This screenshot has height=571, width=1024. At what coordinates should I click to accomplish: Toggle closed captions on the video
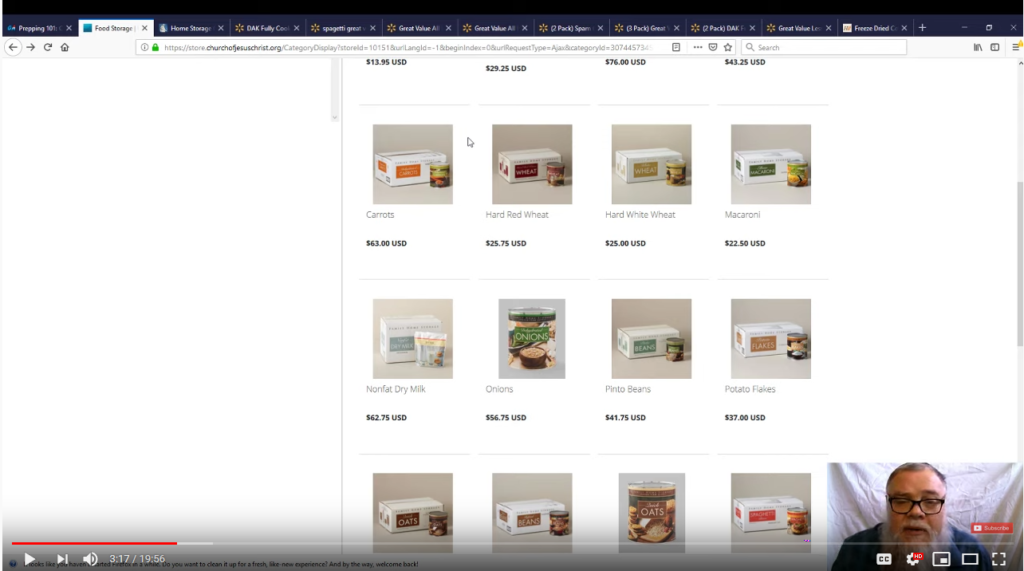(x=884, y=559)
